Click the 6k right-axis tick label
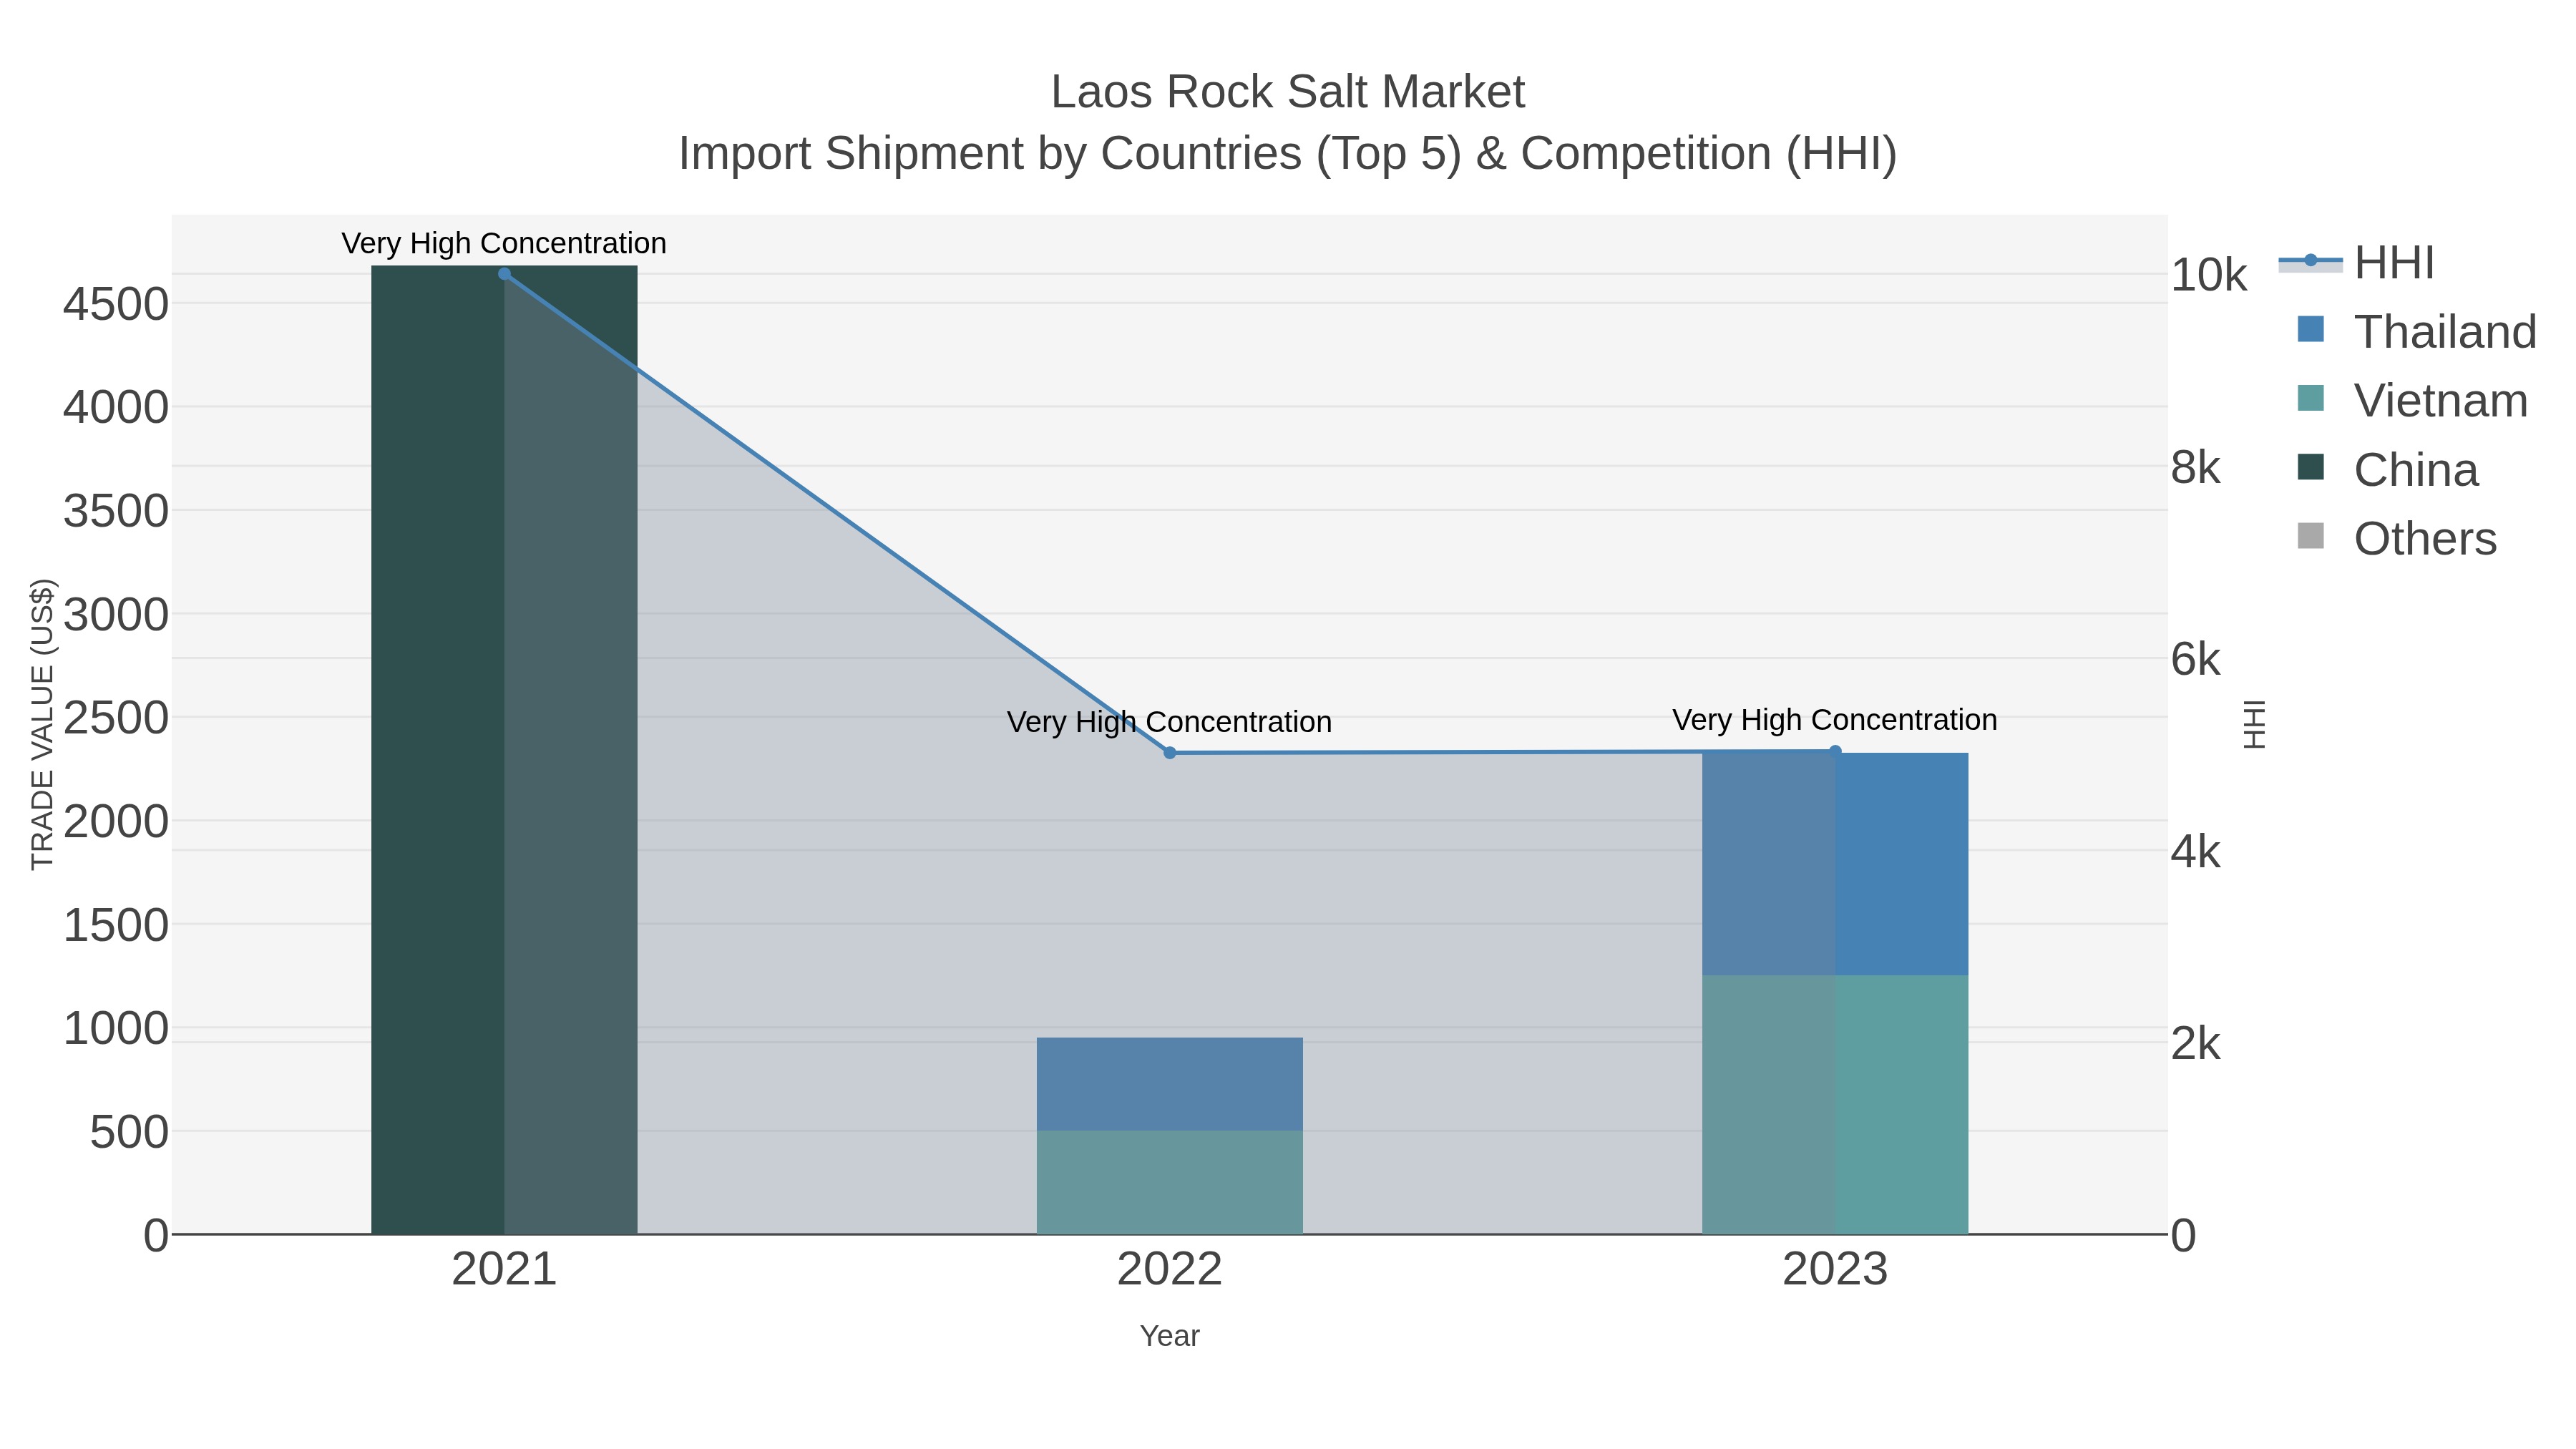 2195,660
